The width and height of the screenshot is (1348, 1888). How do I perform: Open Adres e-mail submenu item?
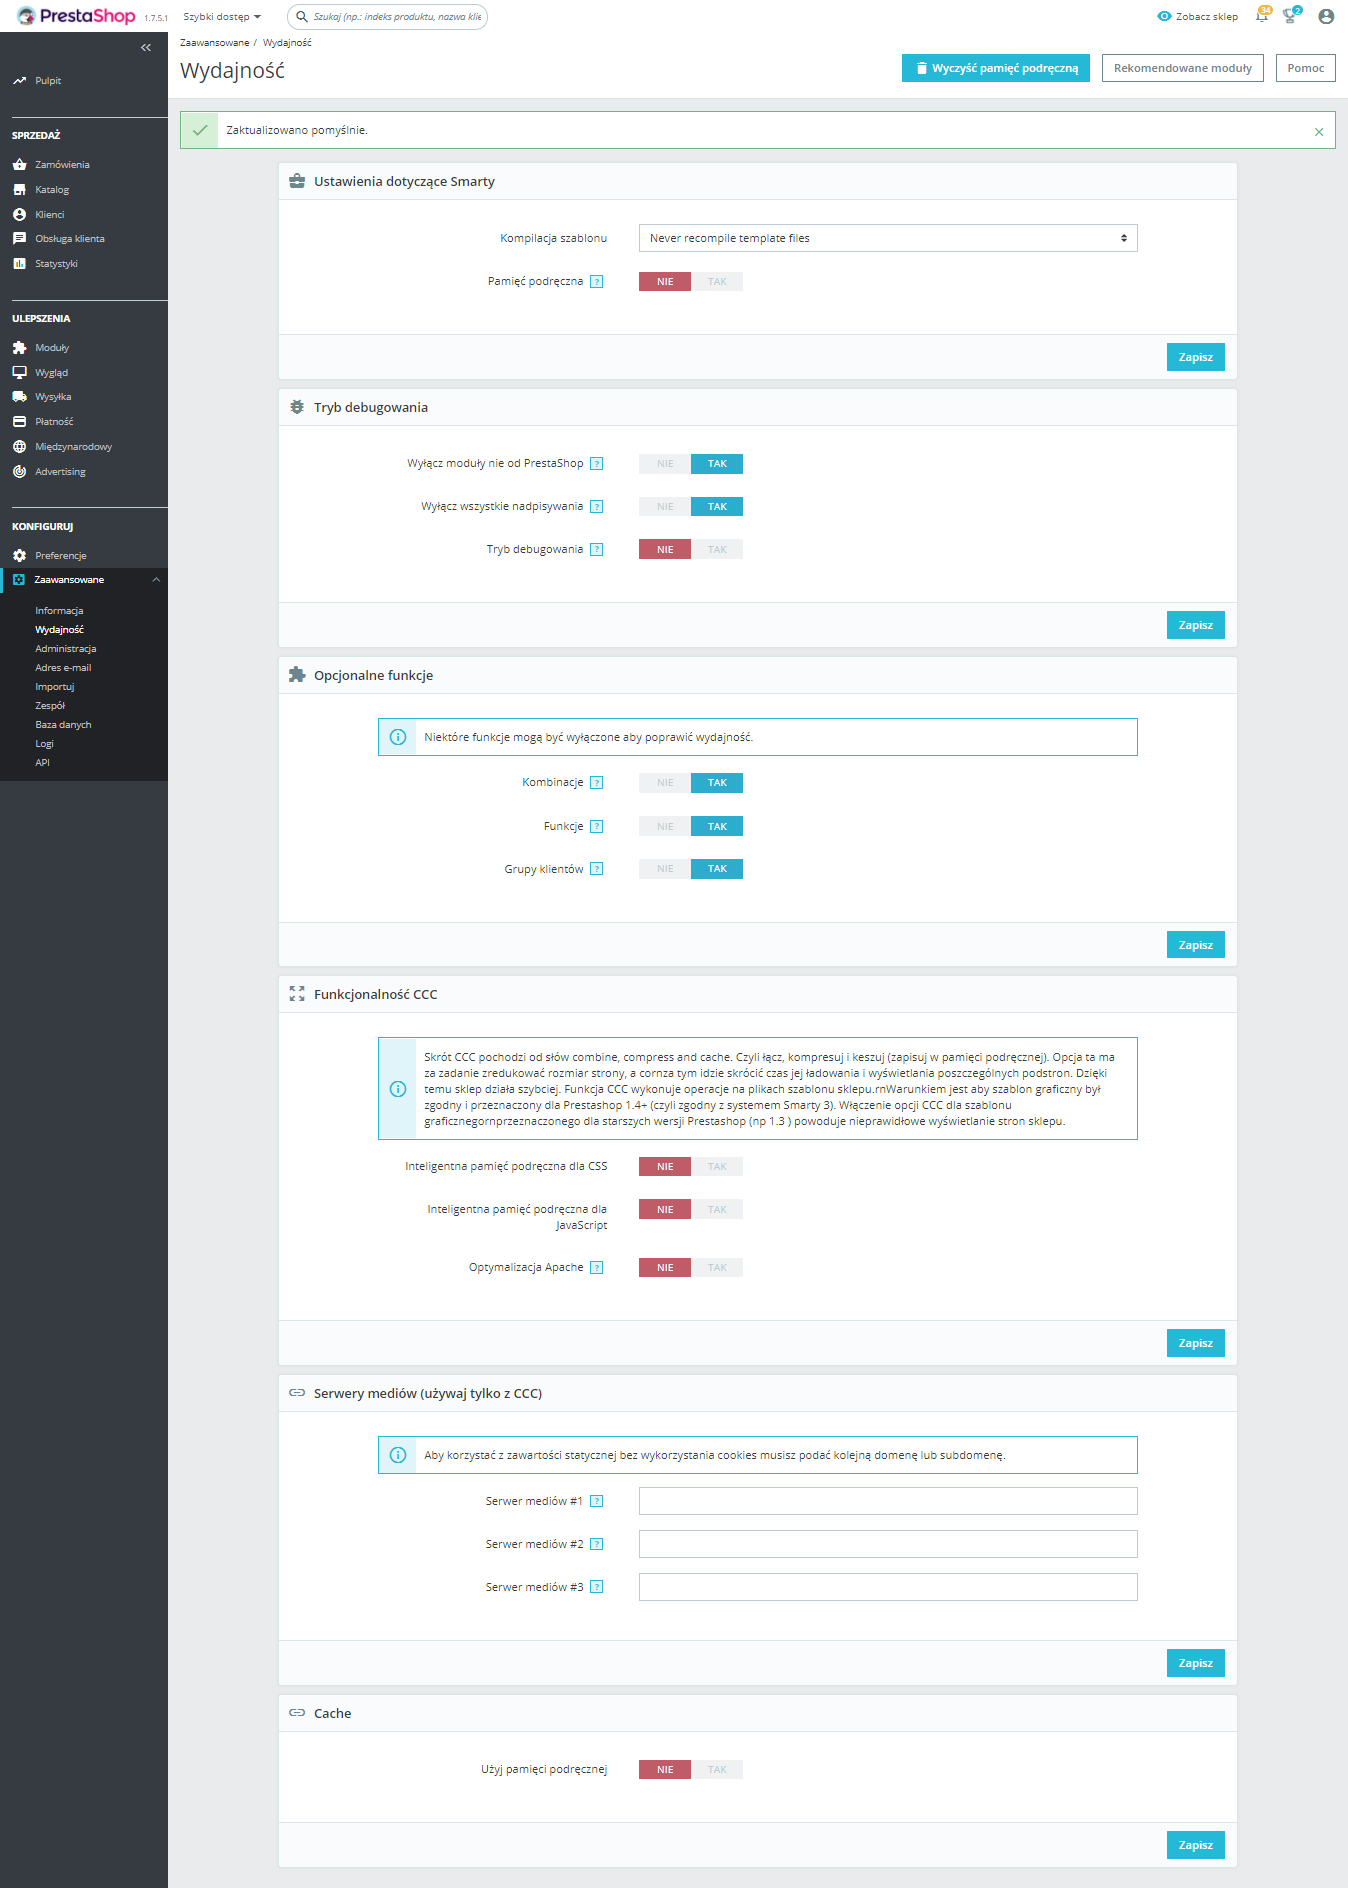(63, 668)
